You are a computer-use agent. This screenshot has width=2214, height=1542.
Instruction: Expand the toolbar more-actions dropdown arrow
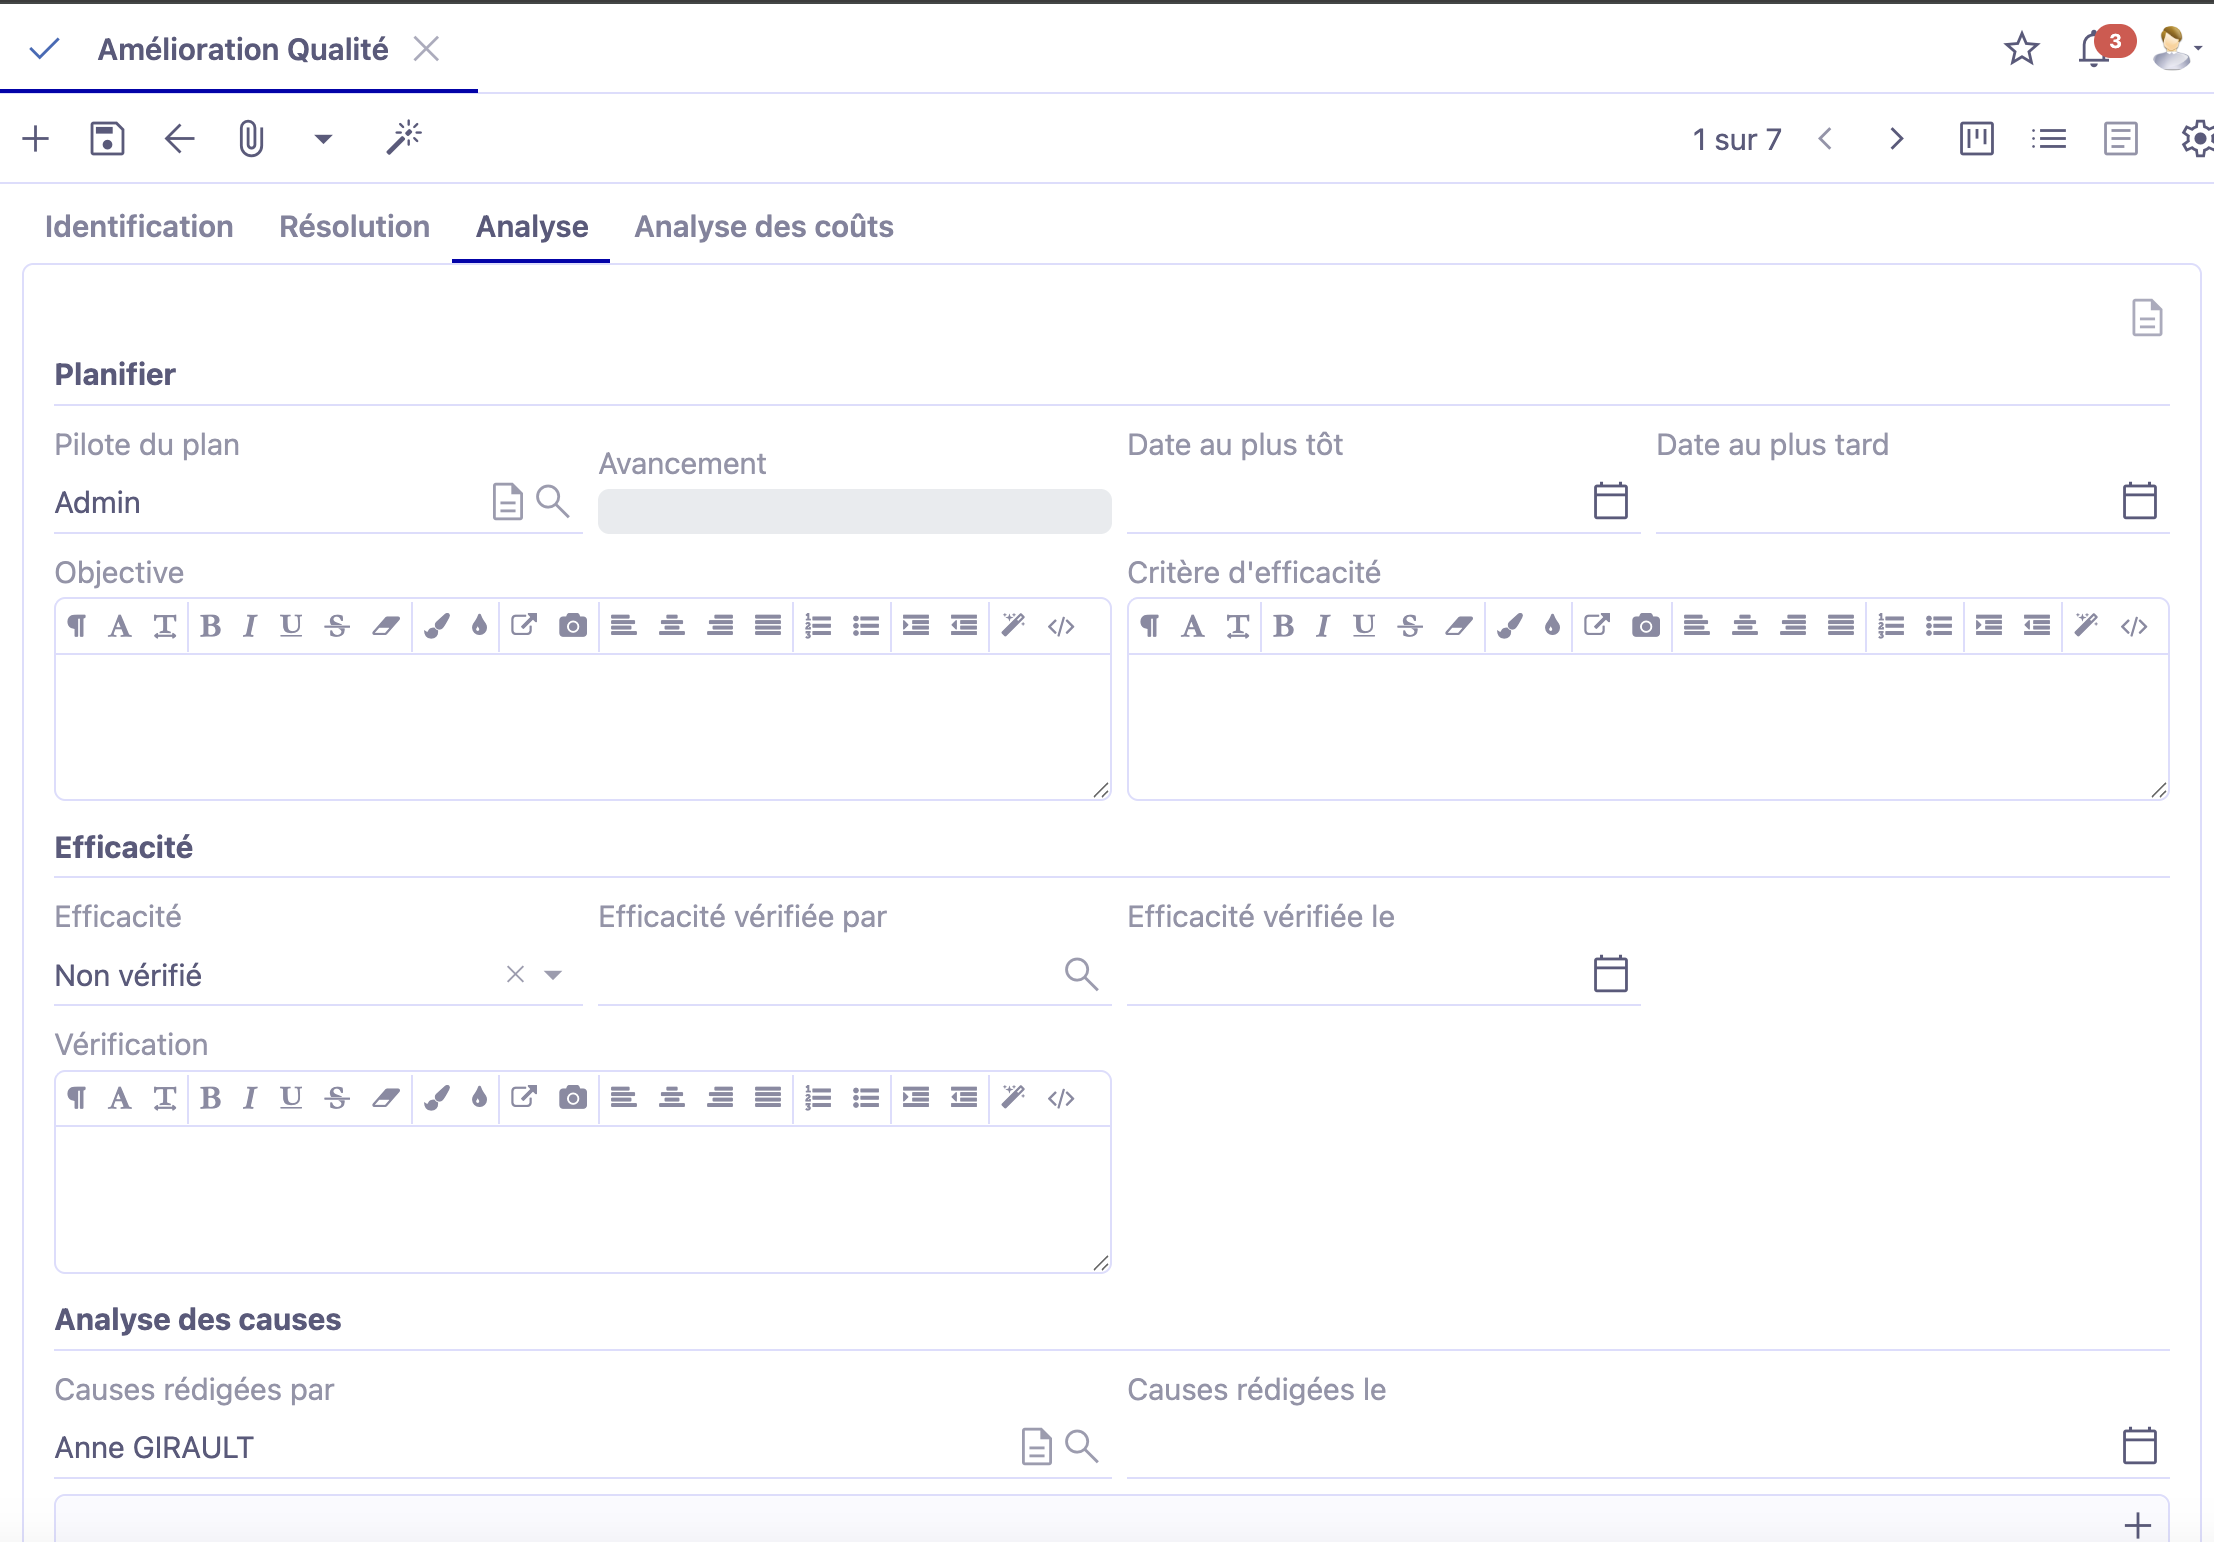coord(323,139)
